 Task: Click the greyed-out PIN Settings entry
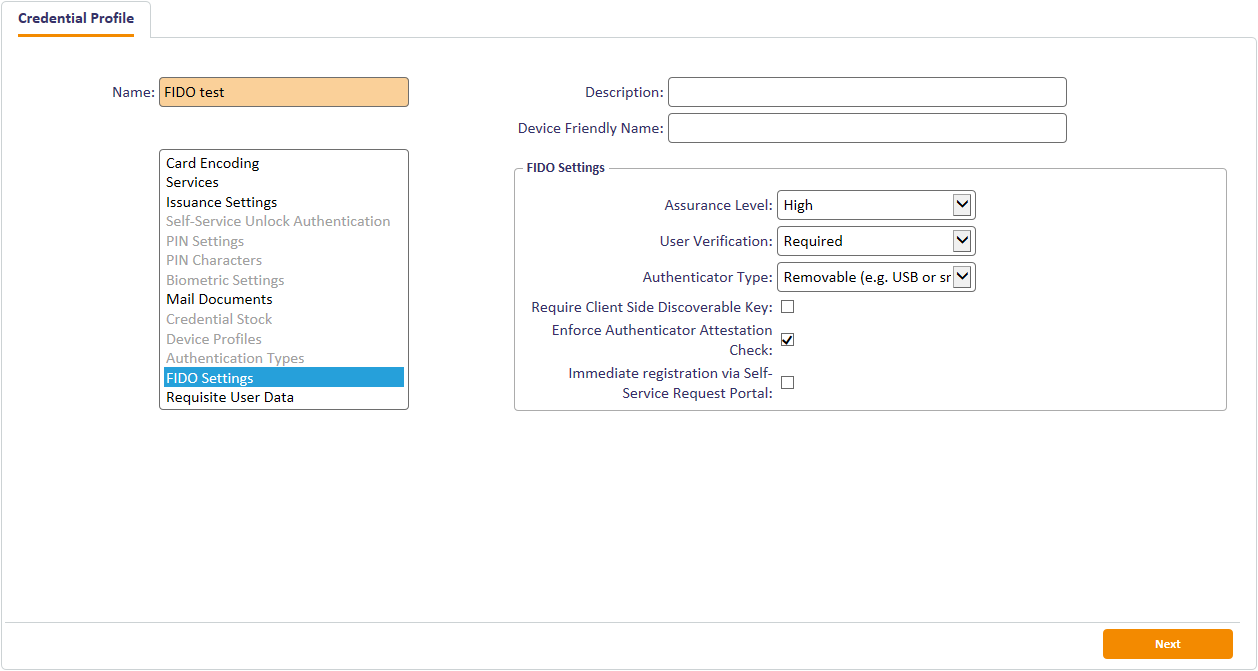[204, 241]
